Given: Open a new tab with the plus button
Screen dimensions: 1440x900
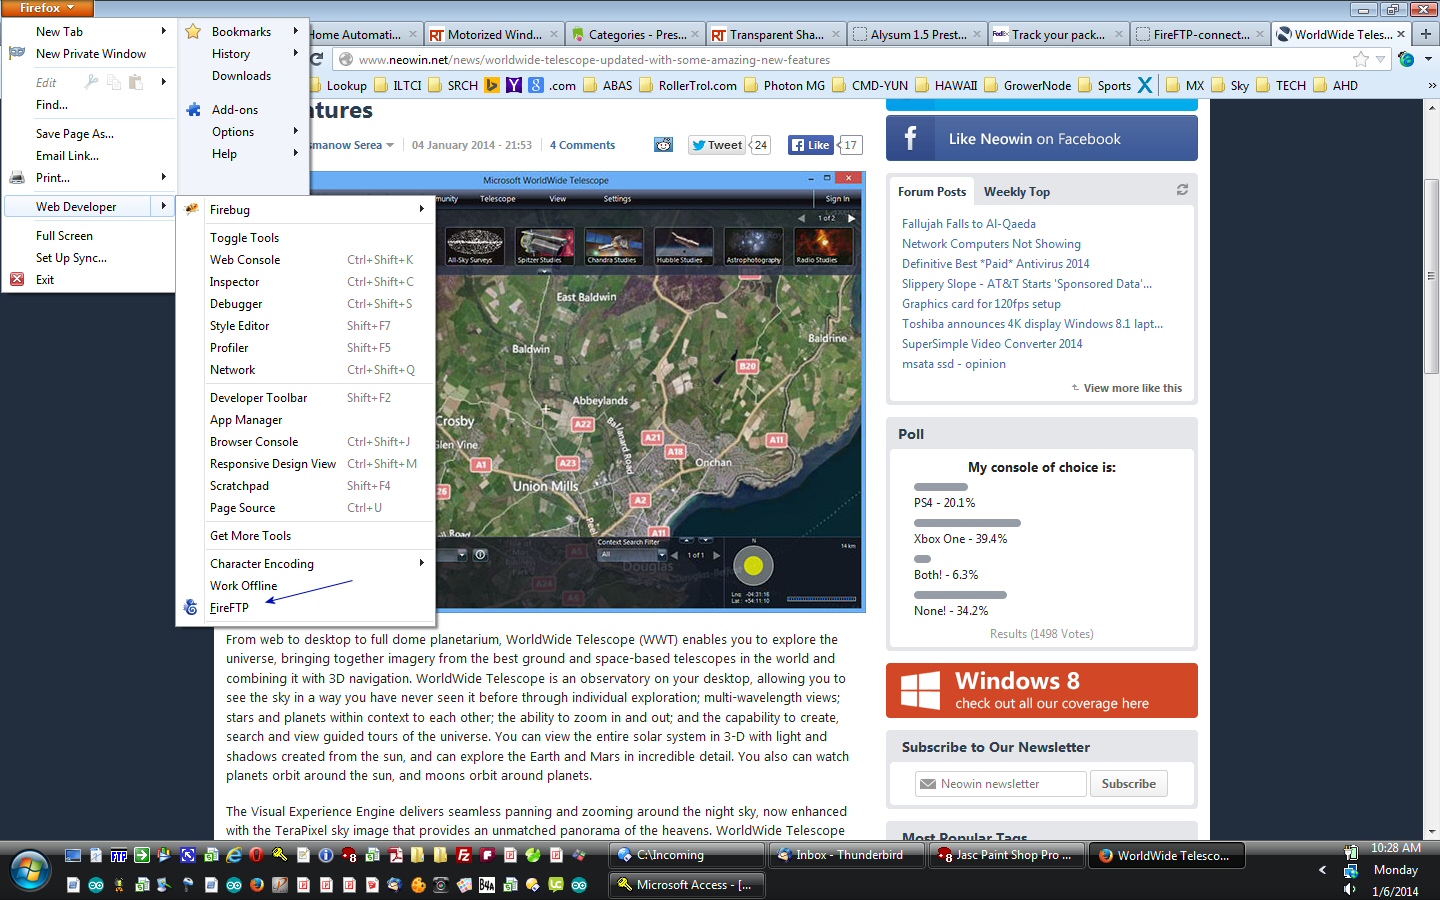Looking at the screenshot, I should (x=1426, y=34).
